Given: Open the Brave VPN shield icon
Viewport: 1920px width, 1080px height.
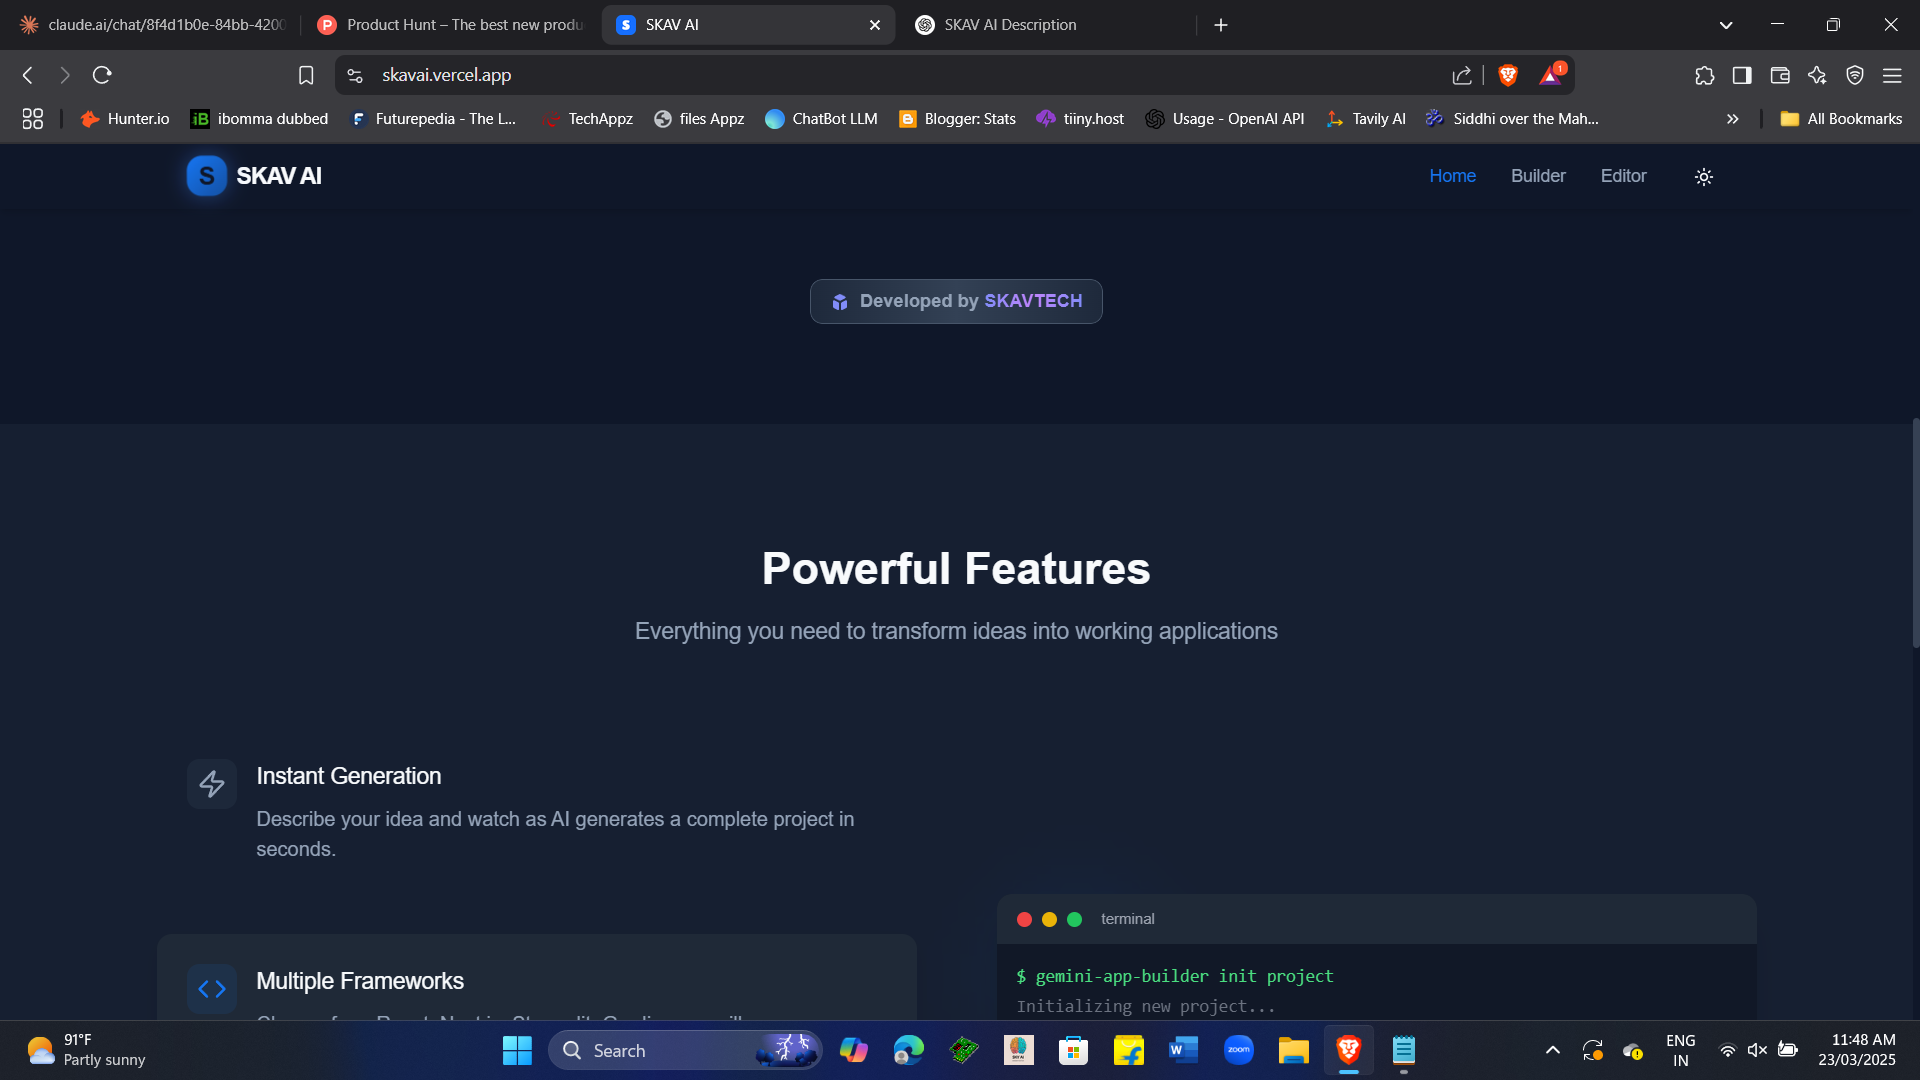Looking at the screenshot, I should coord(1855,75).
